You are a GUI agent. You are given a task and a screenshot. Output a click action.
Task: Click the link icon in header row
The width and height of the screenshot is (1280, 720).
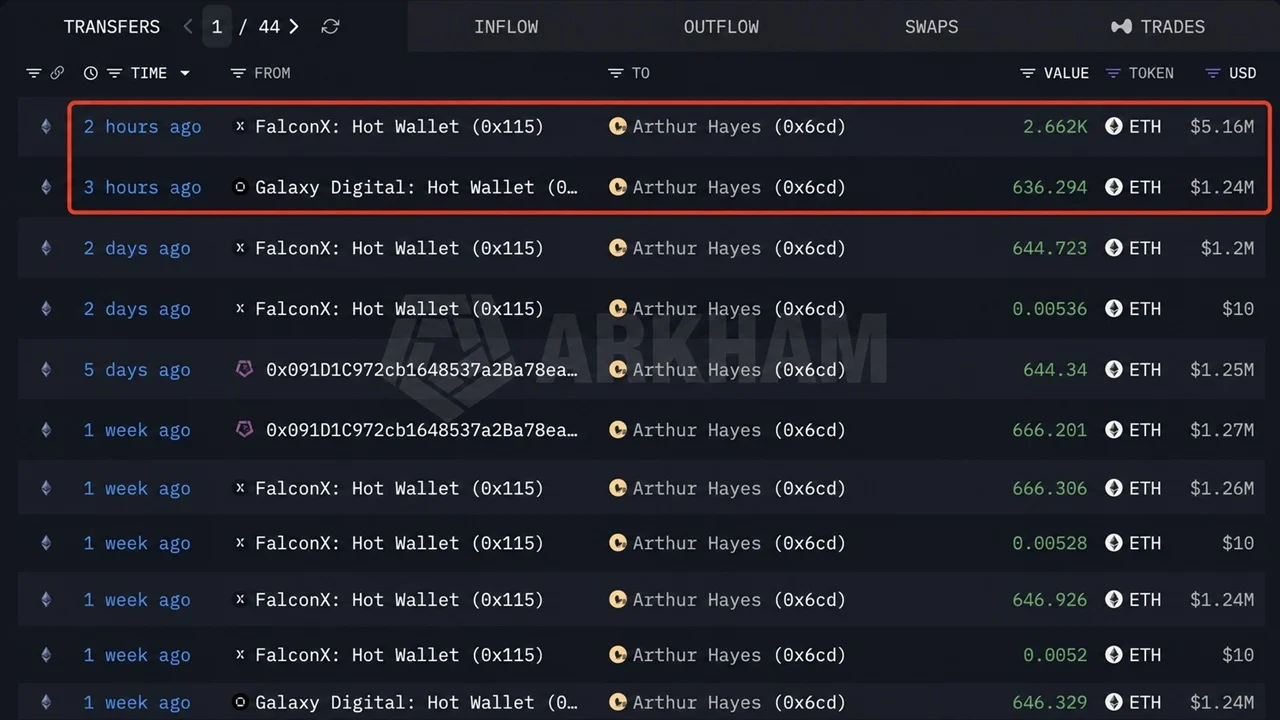coord(57,73)
